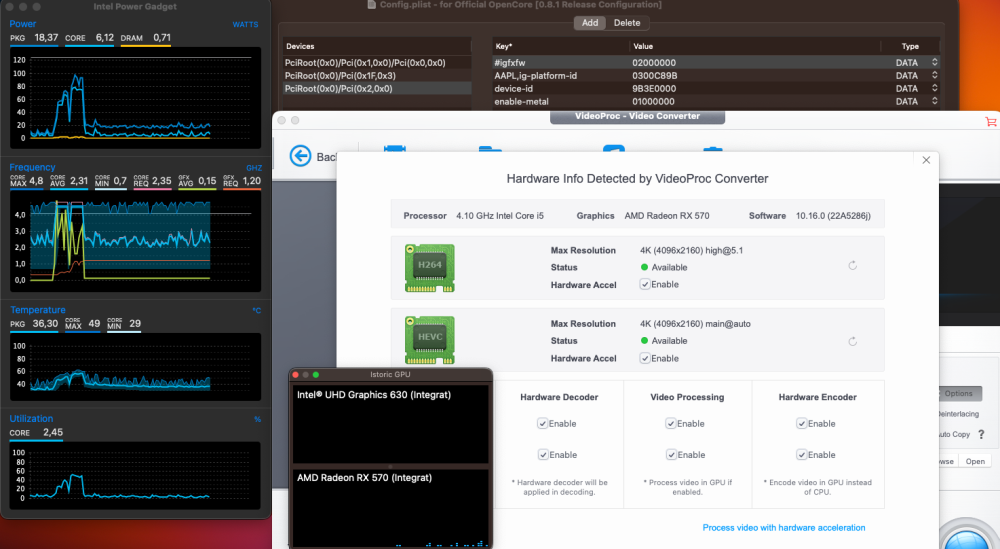Click the Utilization graph in Intel Power Gadget
1000x549 pixels.
(x=135, y=475)
